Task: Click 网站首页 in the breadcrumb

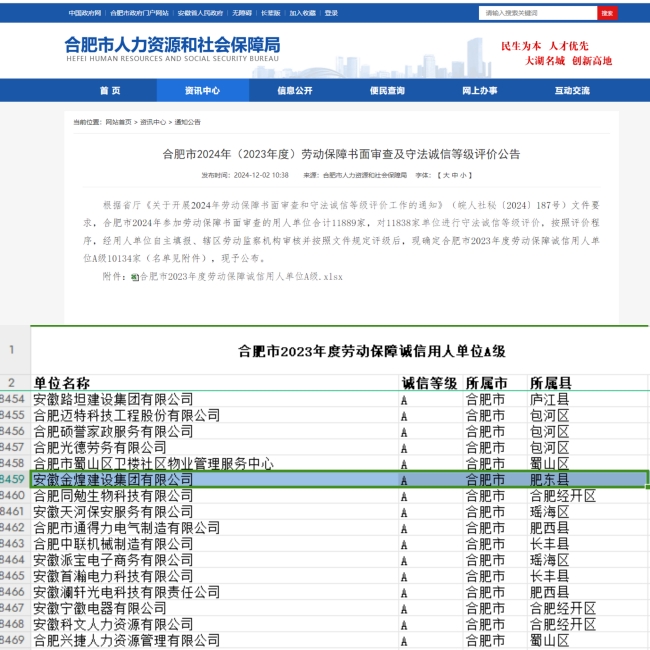Action: (118, 122)
